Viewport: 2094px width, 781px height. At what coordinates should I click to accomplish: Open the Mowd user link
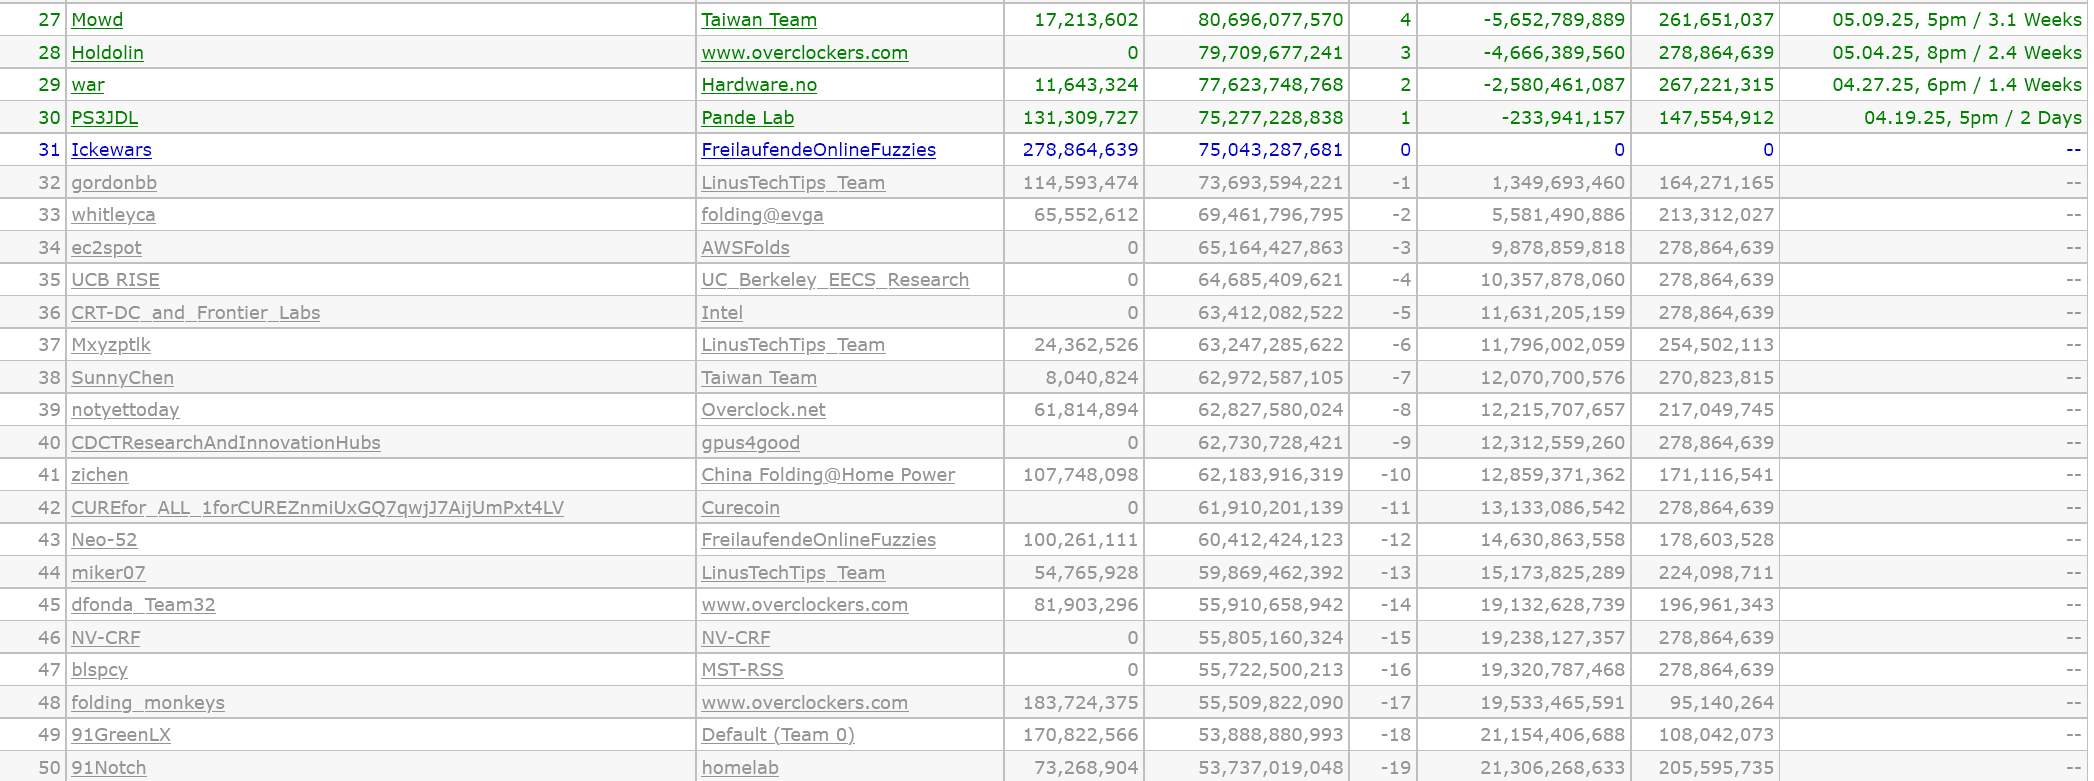[x=97, y=20]
